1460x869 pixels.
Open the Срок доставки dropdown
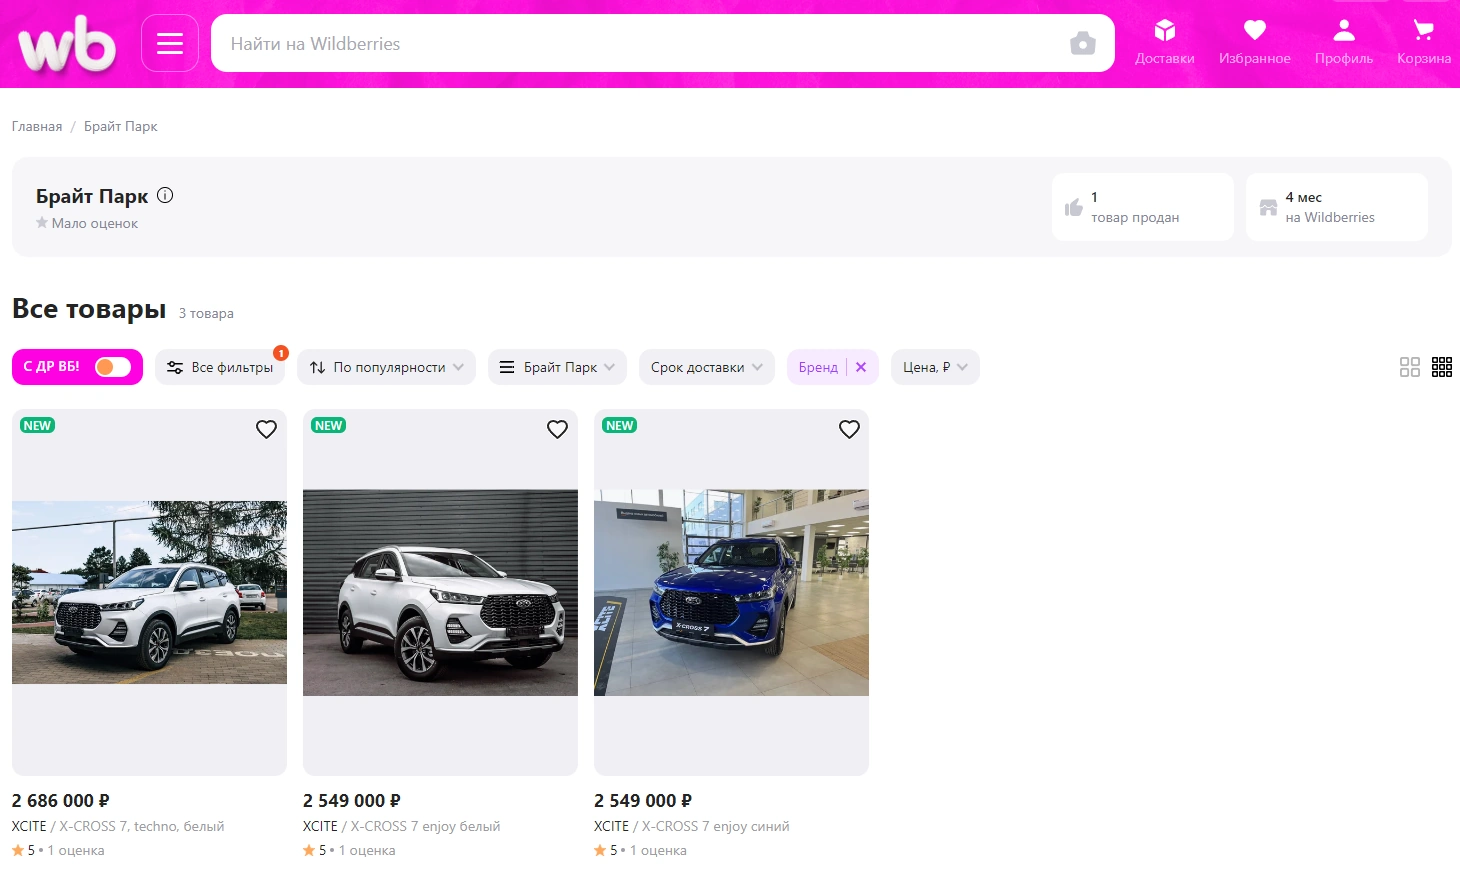pyautogui.click(x=706, y=367)
